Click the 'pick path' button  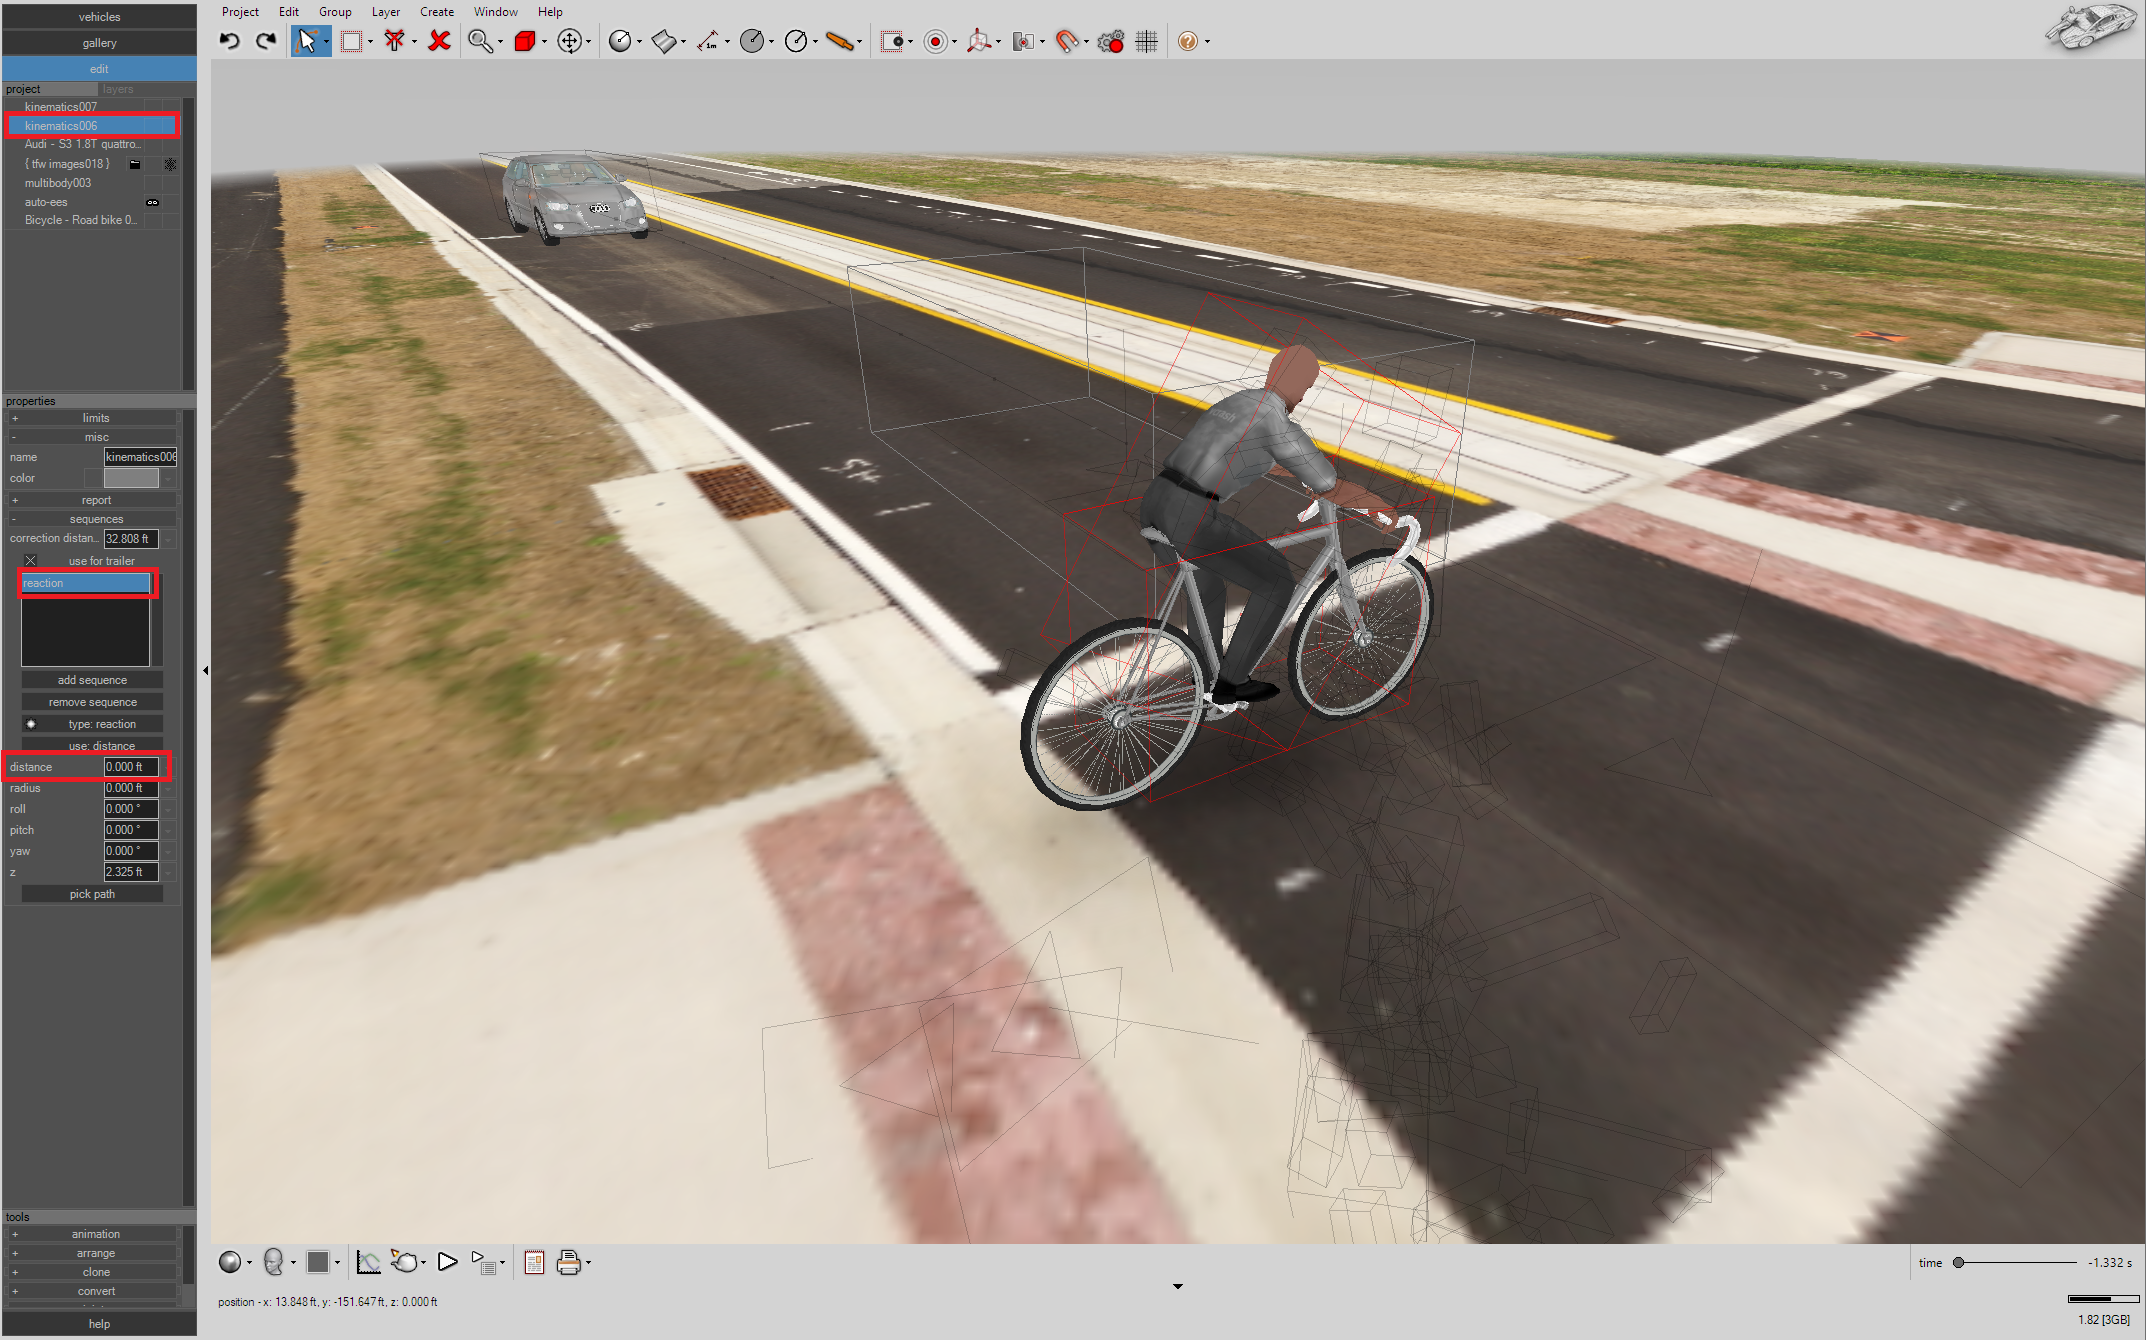92,894
